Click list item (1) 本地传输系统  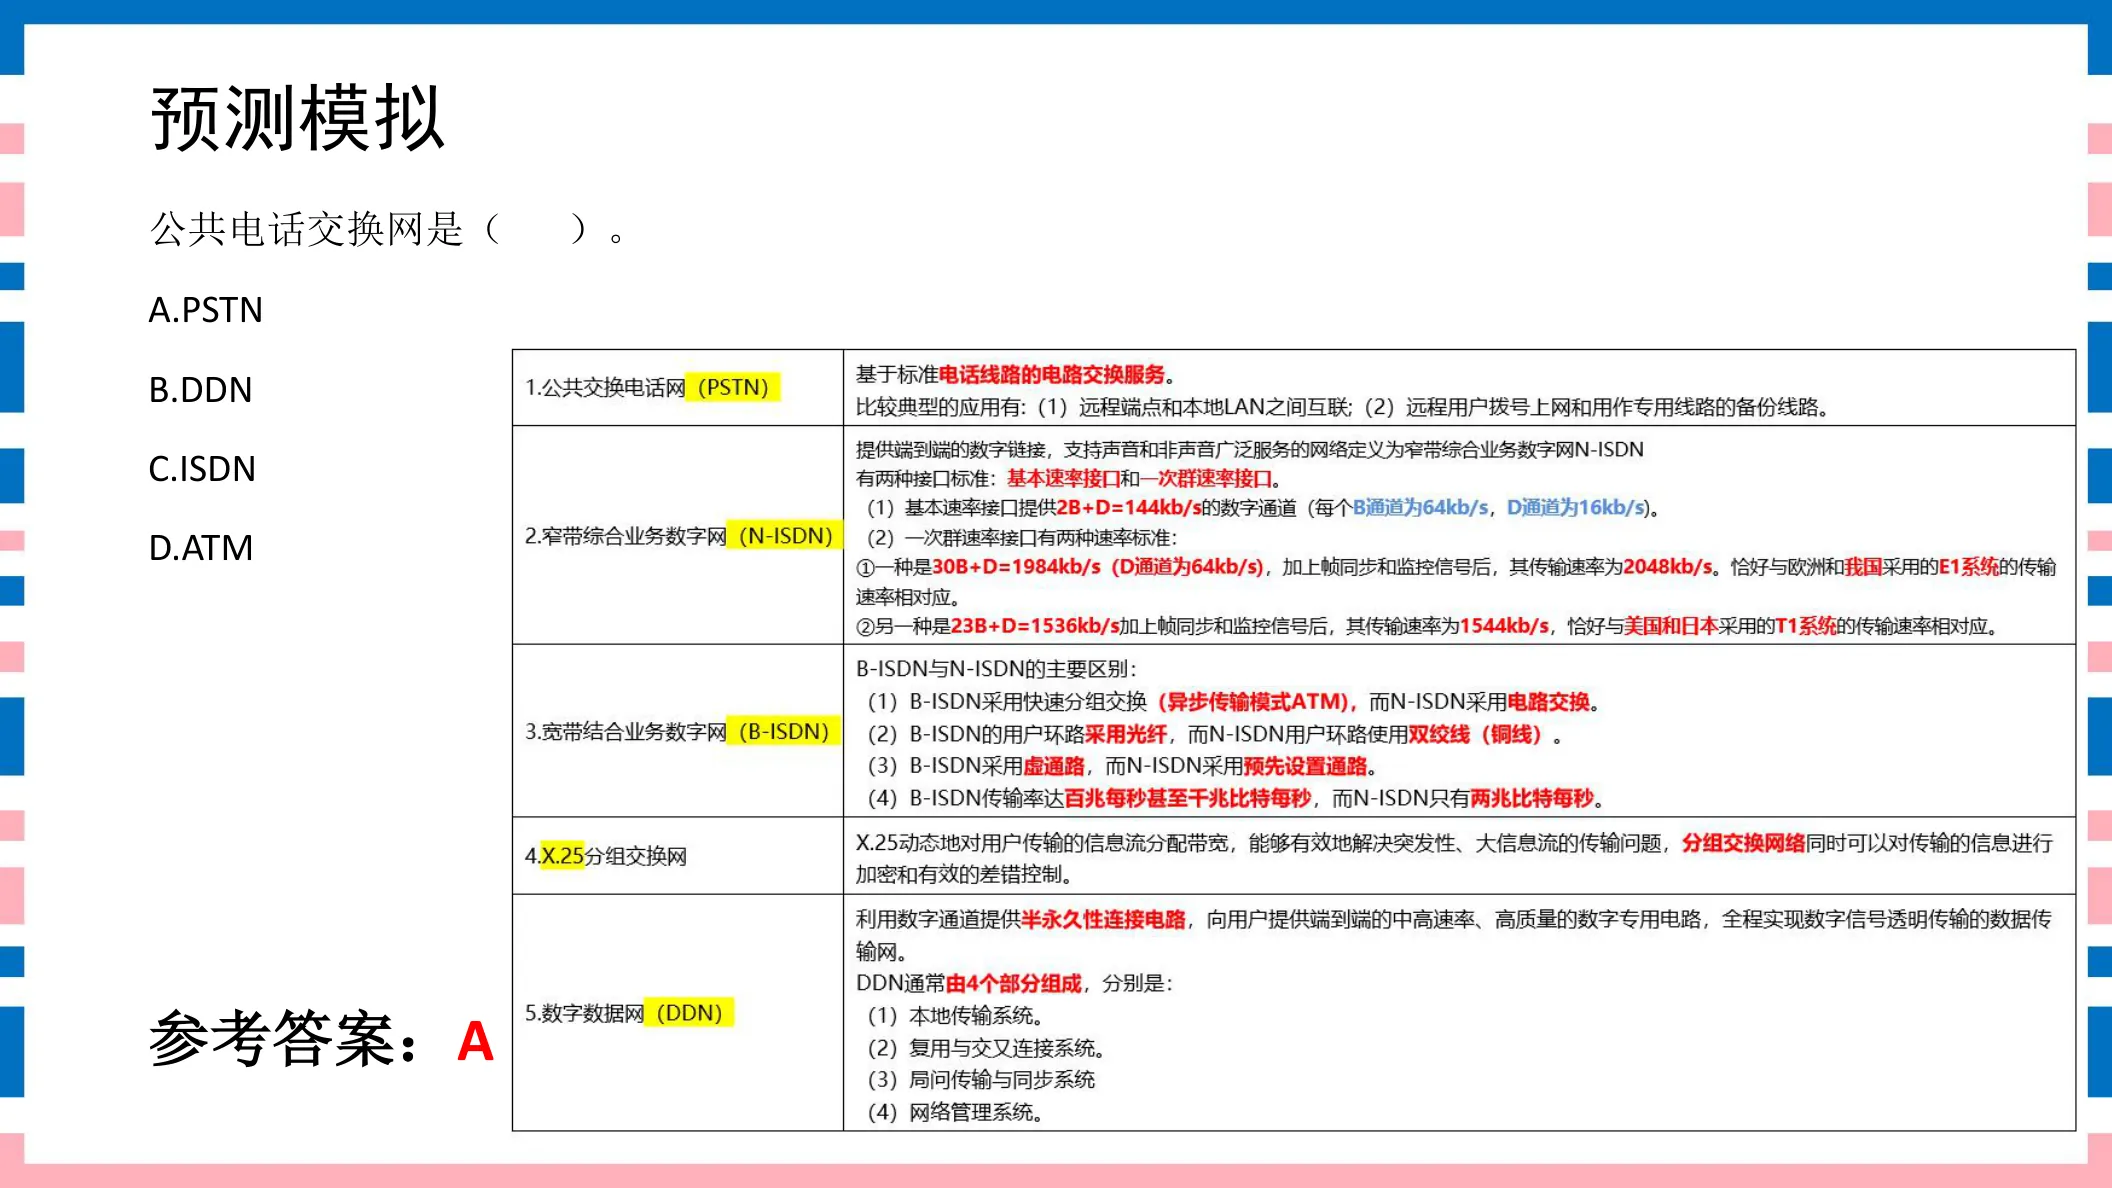[x=955, y=1015]
